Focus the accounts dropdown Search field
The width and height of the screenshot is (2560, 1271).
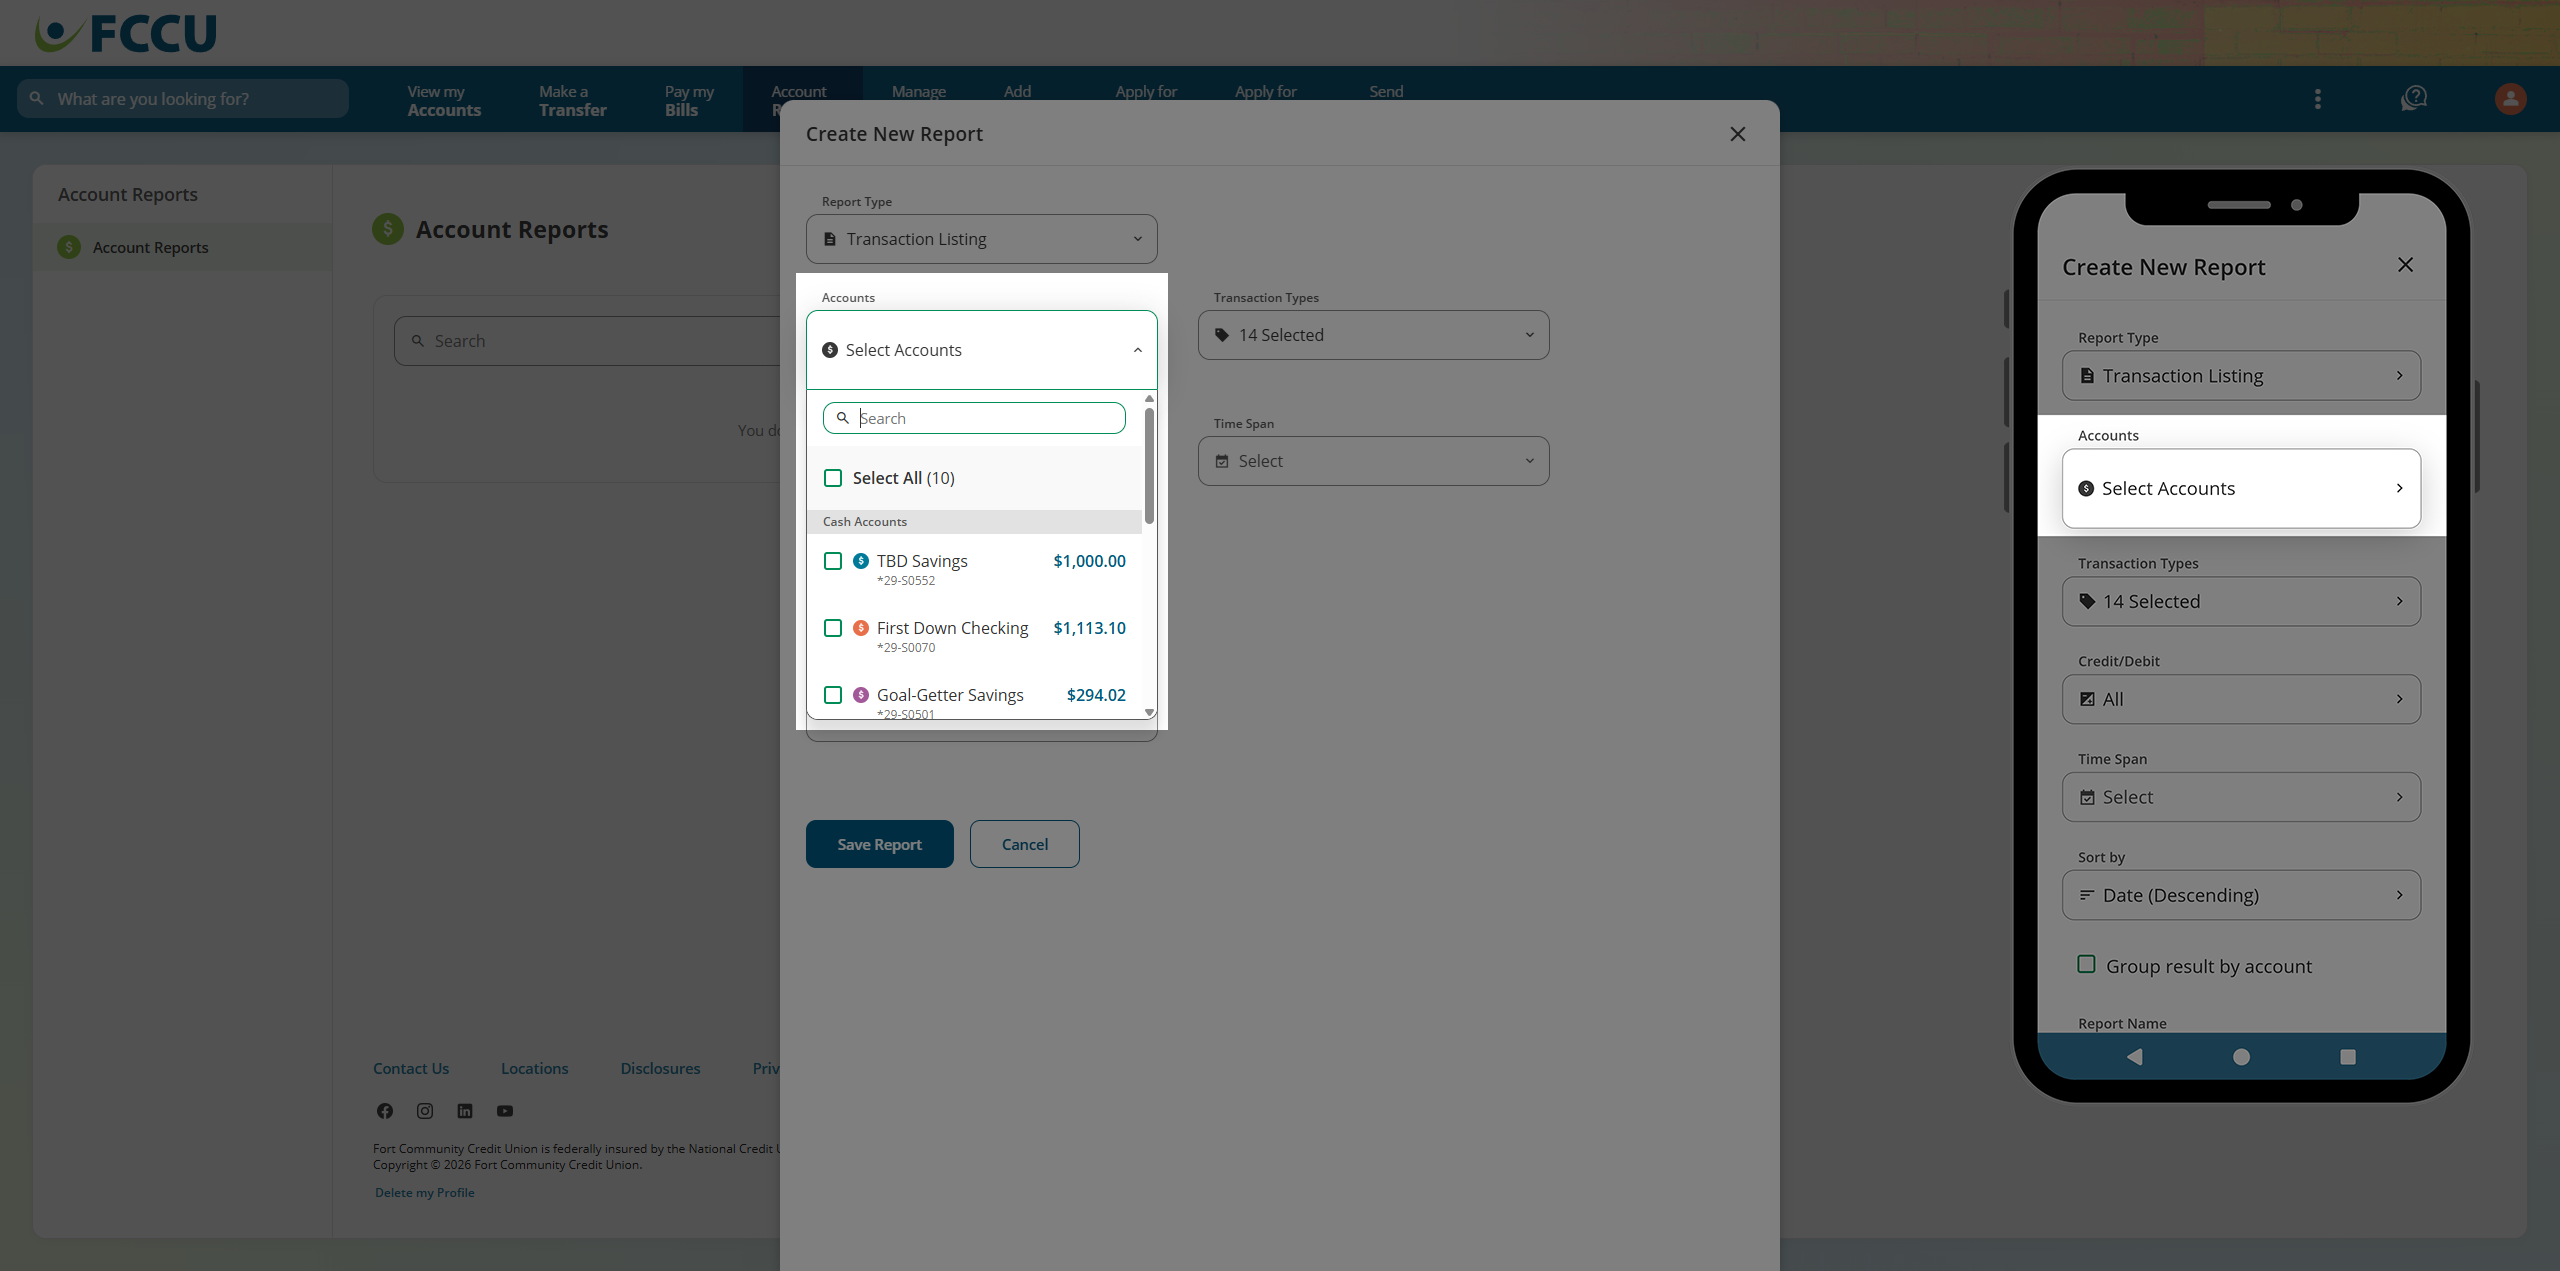974,418
